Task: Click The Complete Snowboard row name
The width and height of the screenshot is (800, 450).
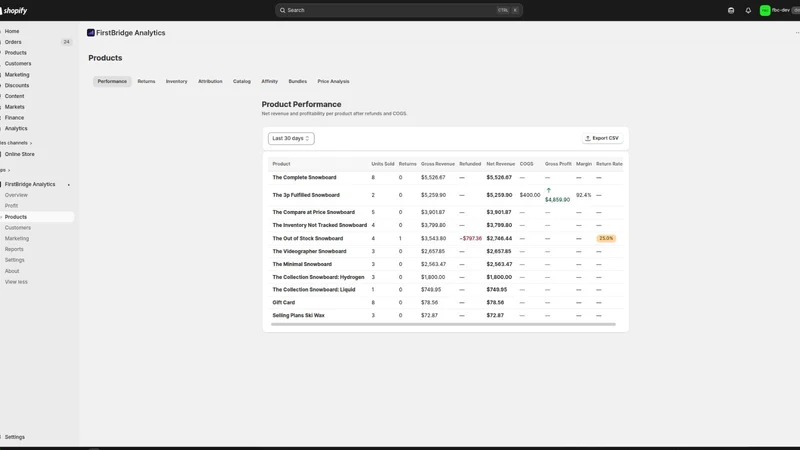Action: (x=304, y=178)
